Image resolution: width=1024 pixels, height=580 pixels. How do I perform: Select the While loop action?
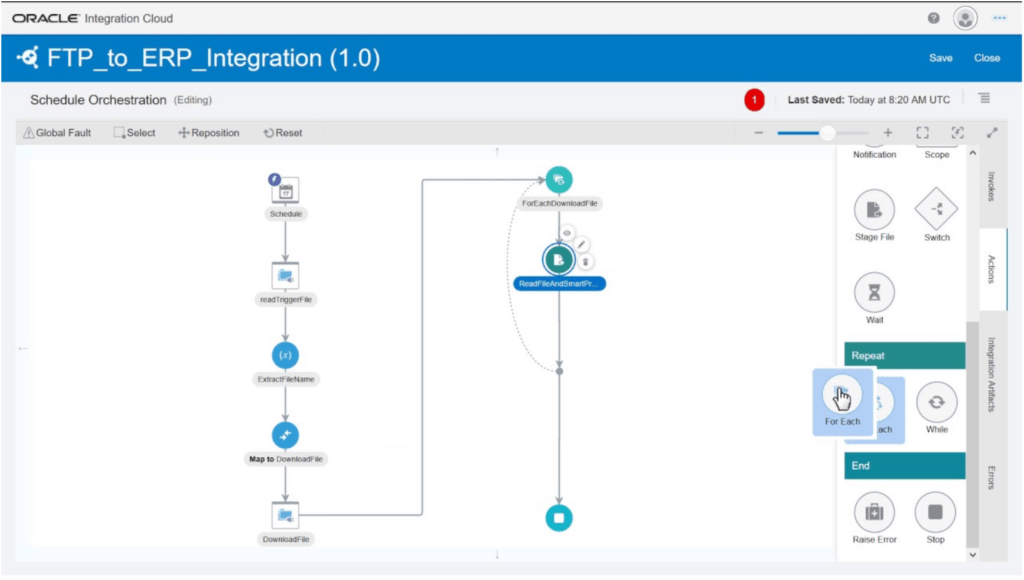[x=936, y=404]
